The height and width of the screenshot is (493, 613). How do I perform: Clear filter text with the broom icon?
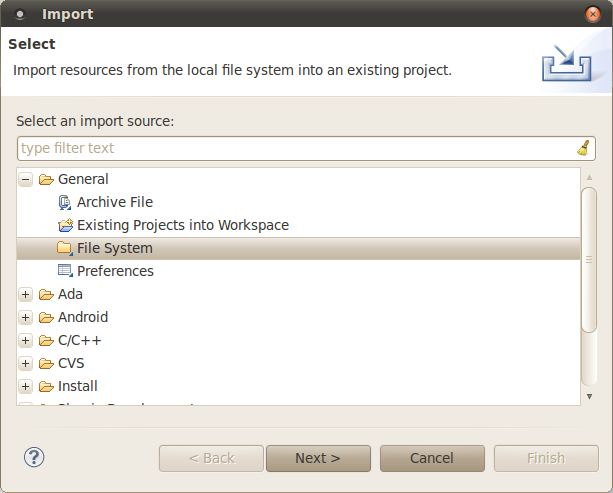tap(583, 148)
